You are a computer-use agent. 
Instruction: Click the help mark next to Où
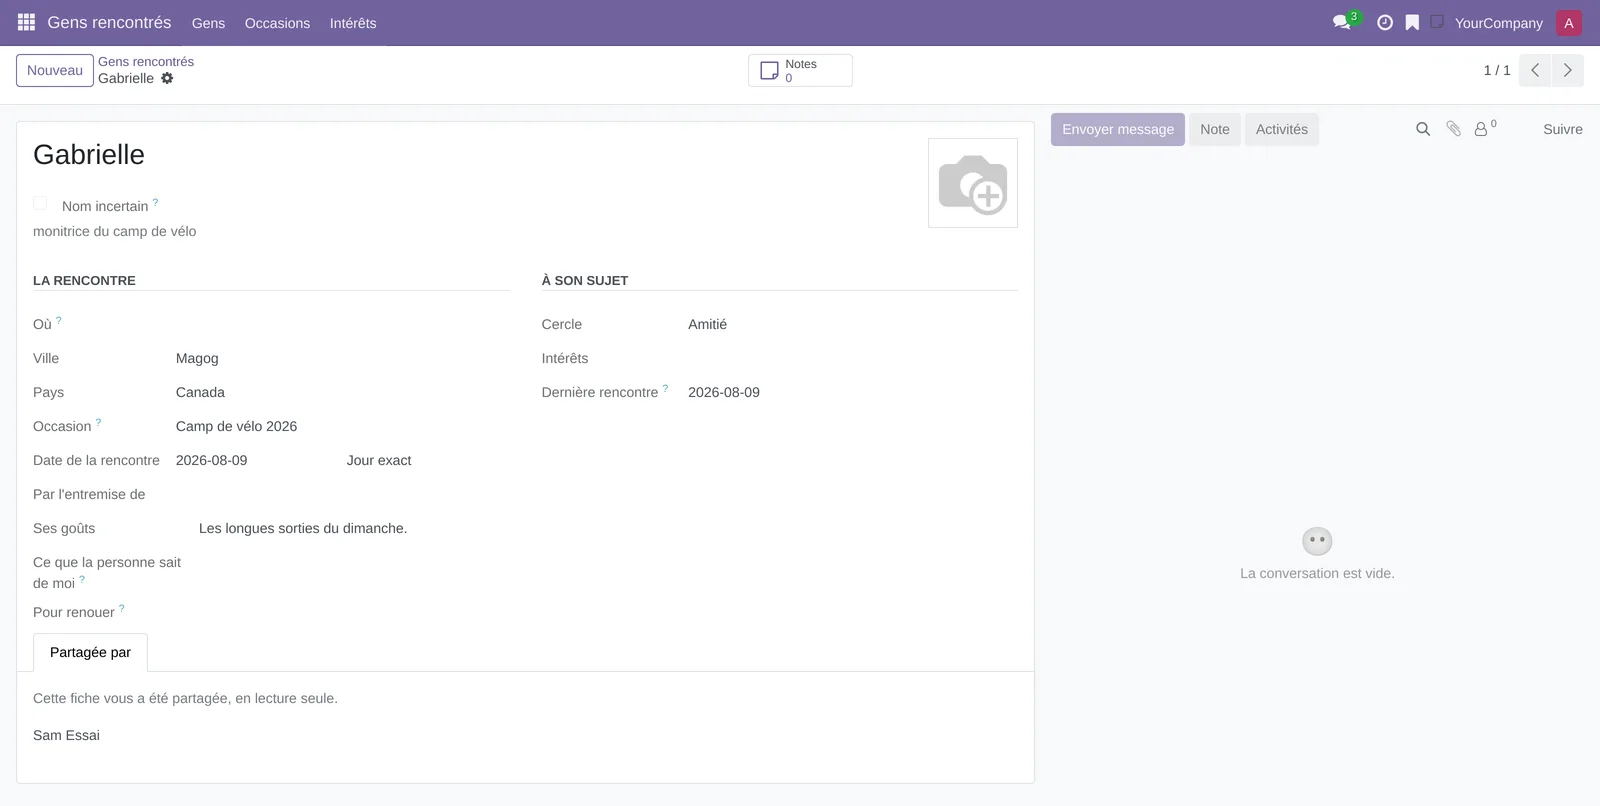click(59, 320)
